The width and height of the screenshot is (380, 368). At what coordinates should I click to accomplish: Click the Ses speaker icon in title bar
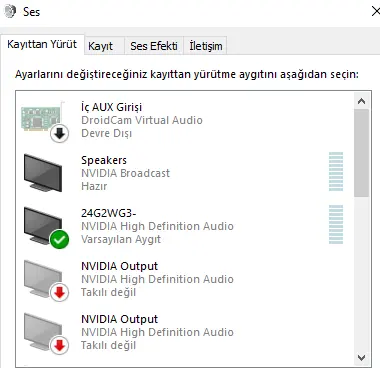click(x=10, y=11)
